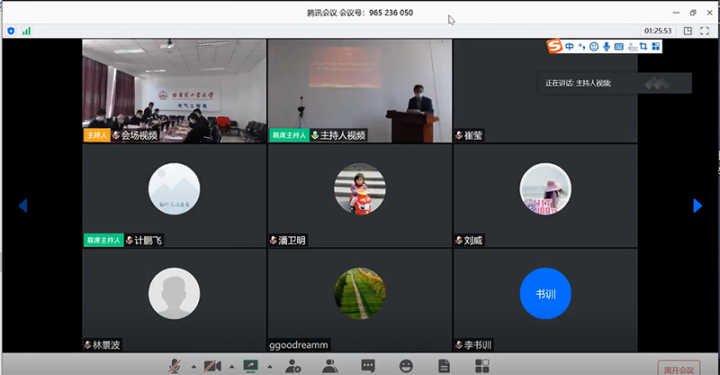
Task: Open the emoji reactions icon
Action: pyautogui.click(x=406, y=366)
